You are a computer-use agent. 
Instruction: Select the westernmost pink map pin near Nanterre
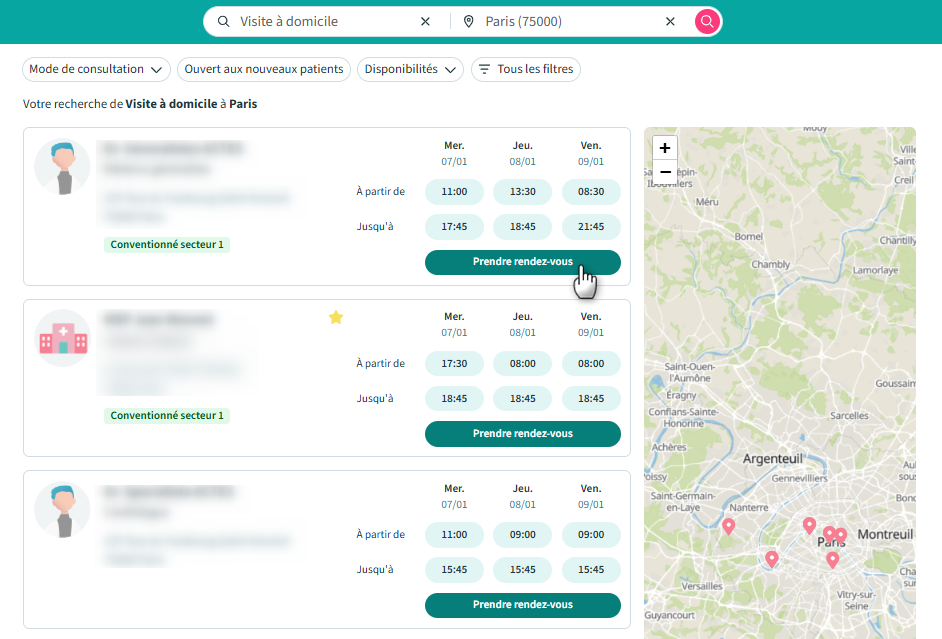click(728, 525)
